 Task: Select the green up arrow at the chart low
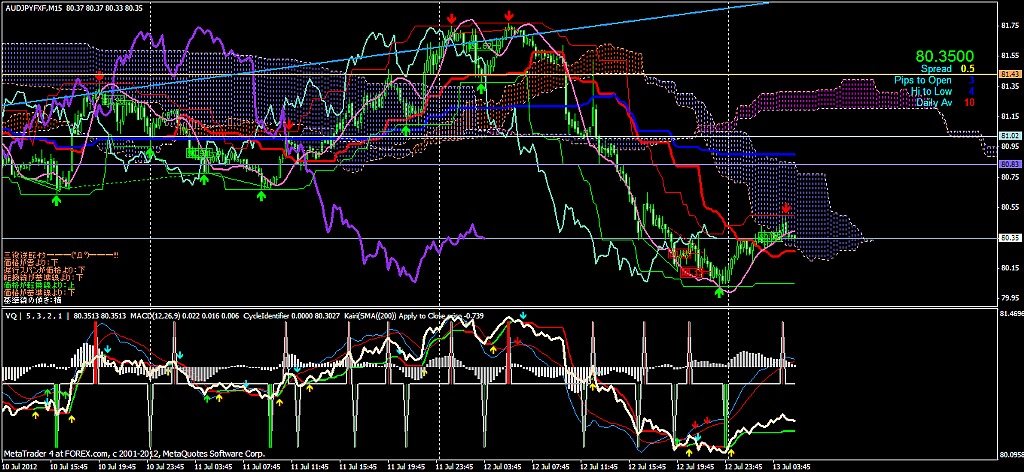pos(719,292)
